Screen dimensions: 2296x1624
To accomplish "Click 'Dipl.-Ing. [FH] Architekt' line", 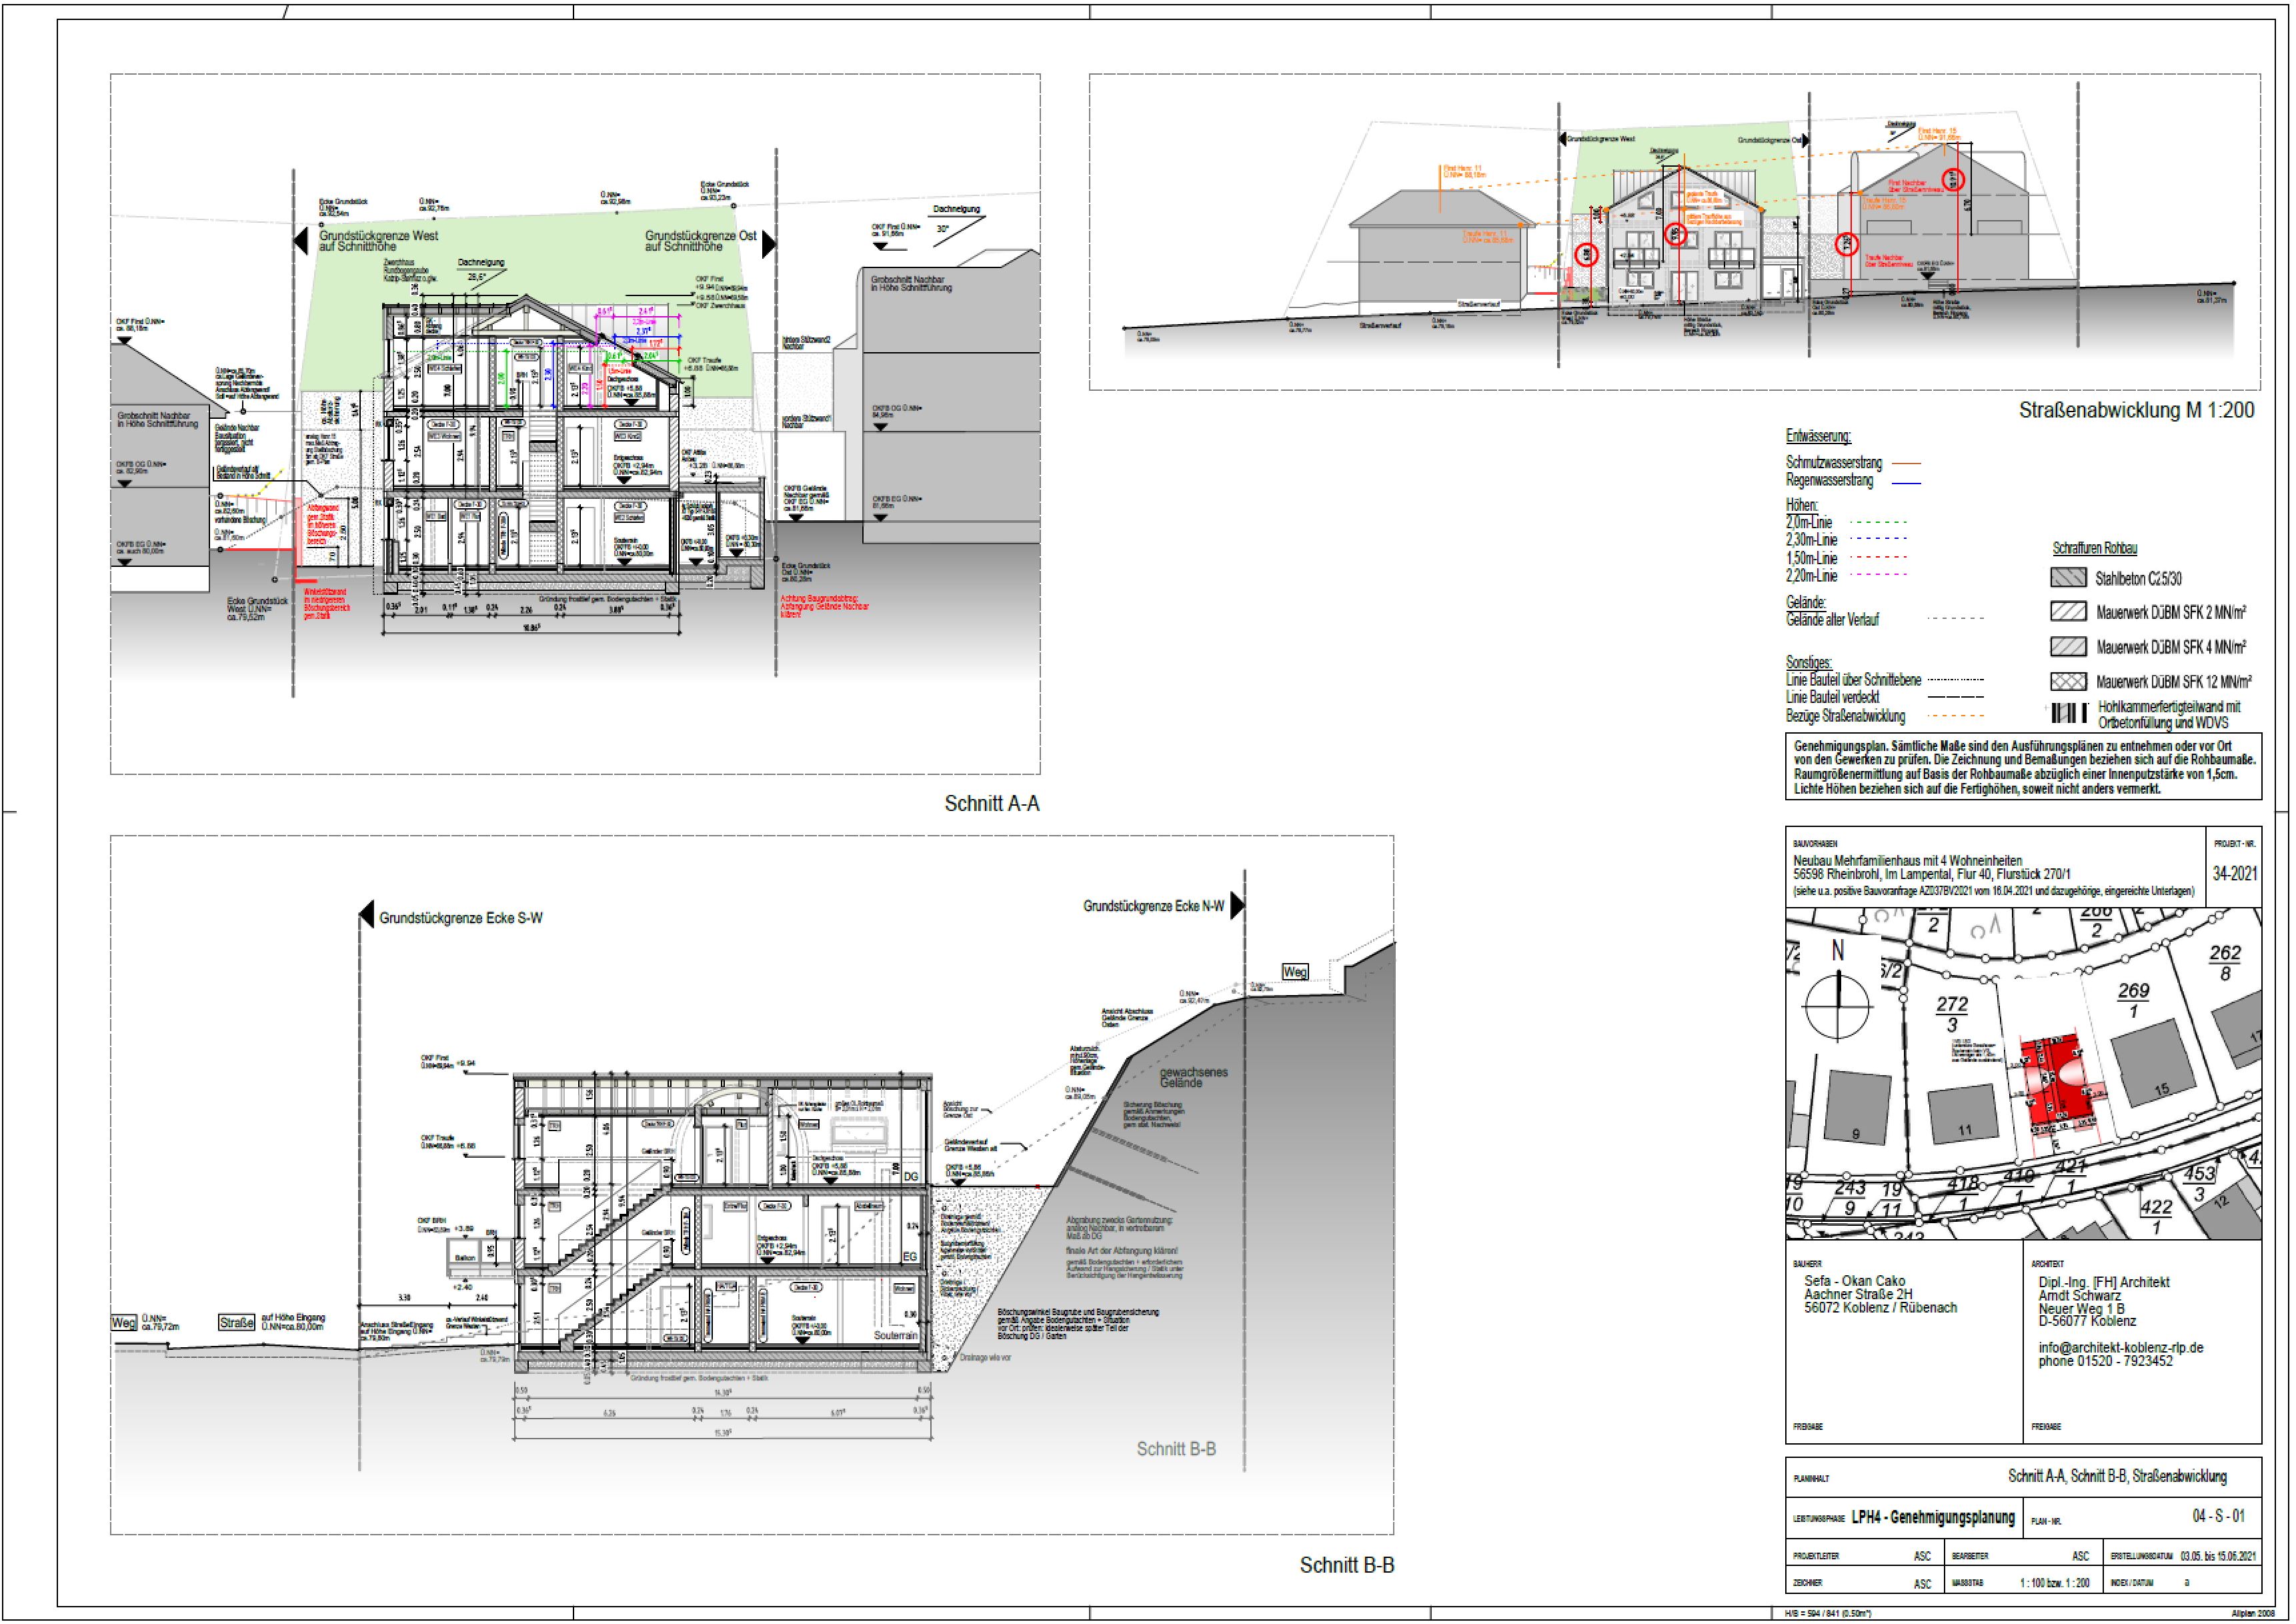I will pos(2104,1282).
